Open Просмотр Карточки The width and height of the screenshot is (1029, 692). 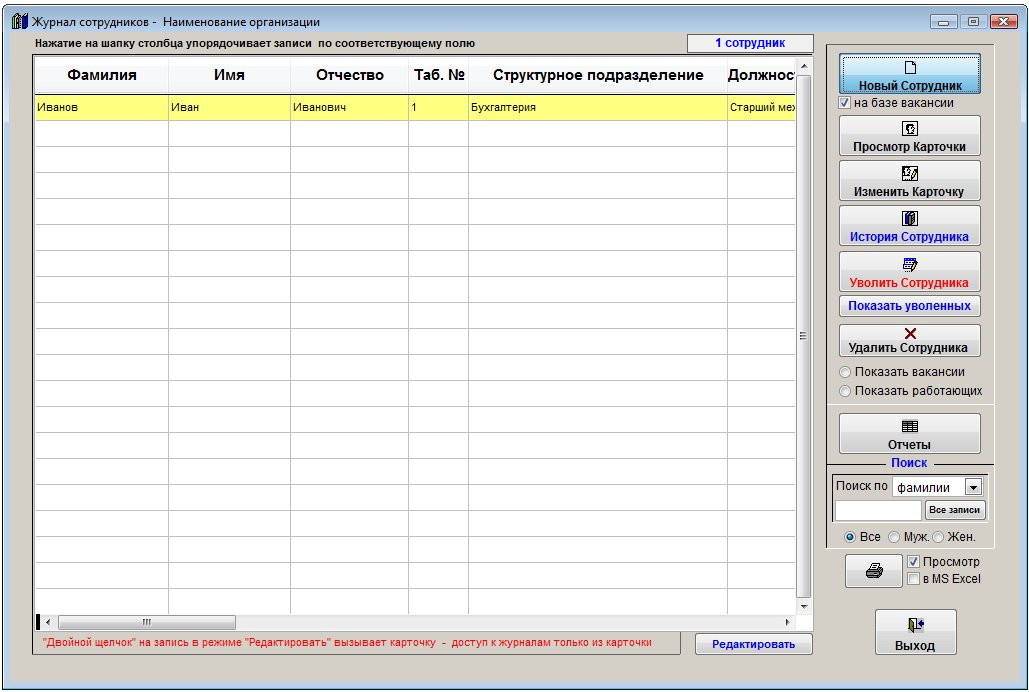pyautogui.click(x=909, y=136)
